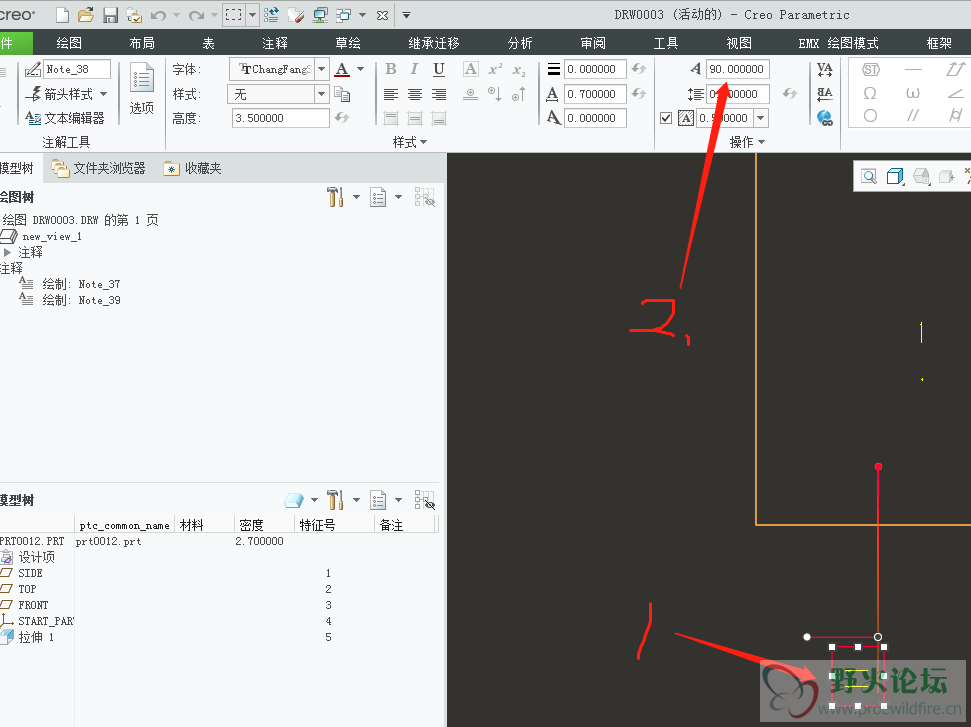Image resolution: width=971 pixels, height=727 pixels.
Task: Toggle boxed text A icon
Action: tap(471, 69)
